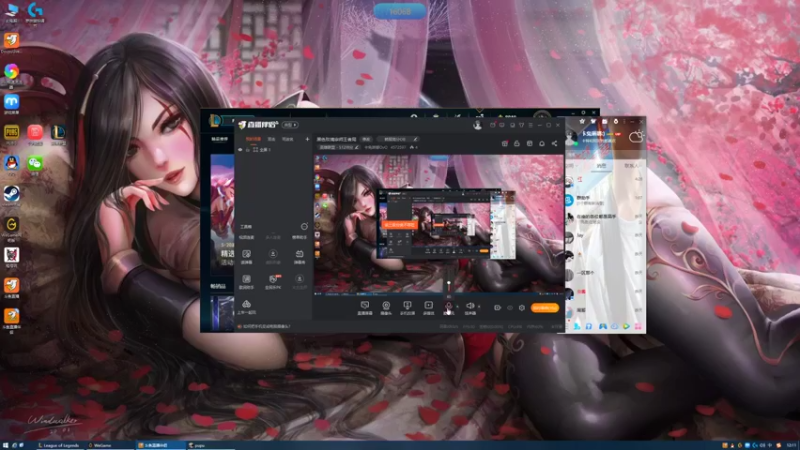Click League client logo behind companion window
800x450 pixels.
(x=215, y=120)
